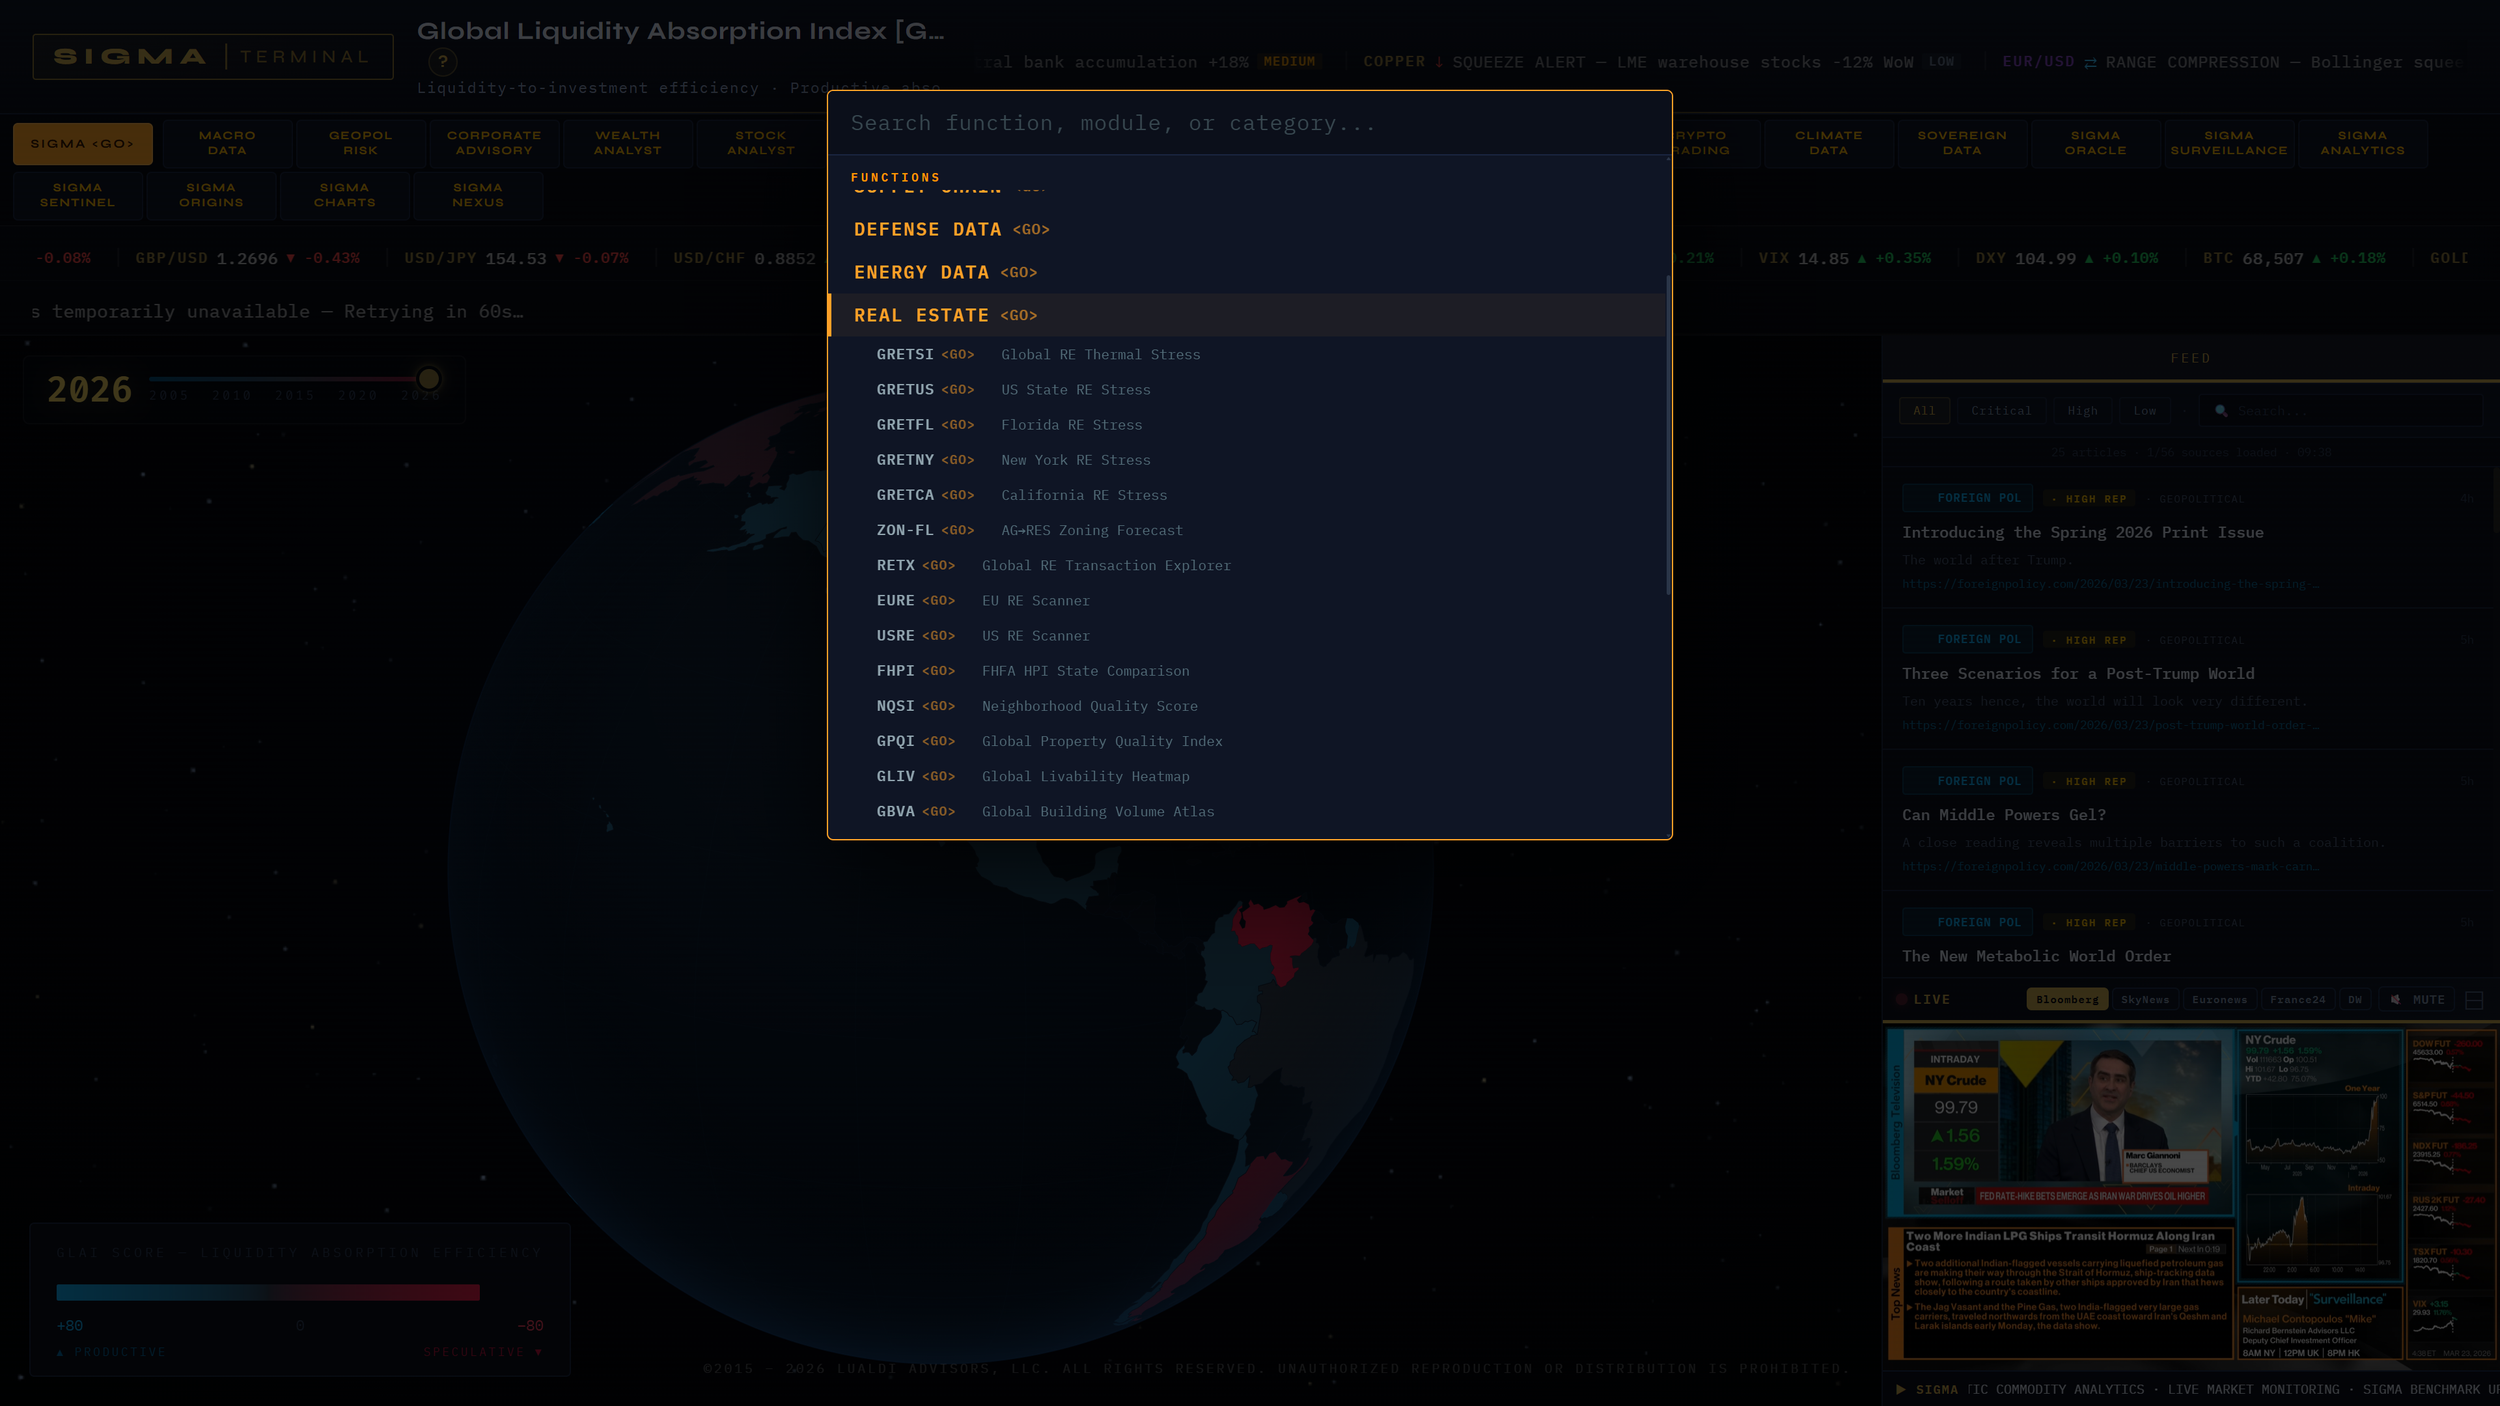Switch live stream to Bloomberg

pyautogui.click(x=2067, y=1000)
